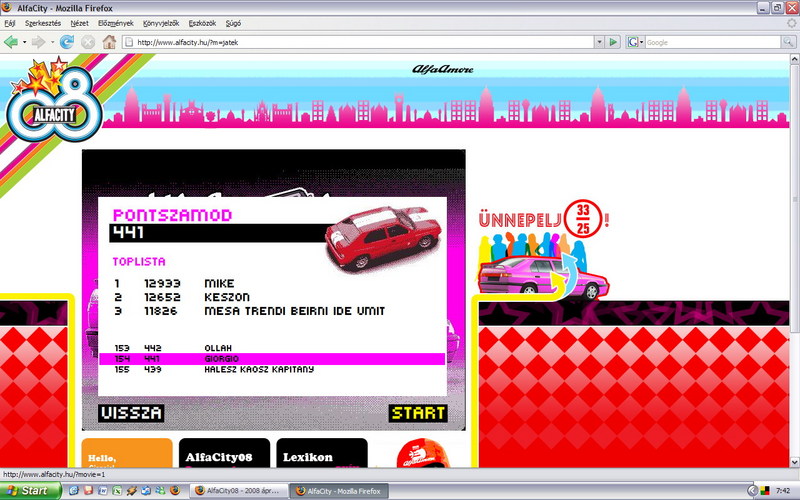Click the system tray clock 7:42

pyautogui.click(x=783, y=491)
